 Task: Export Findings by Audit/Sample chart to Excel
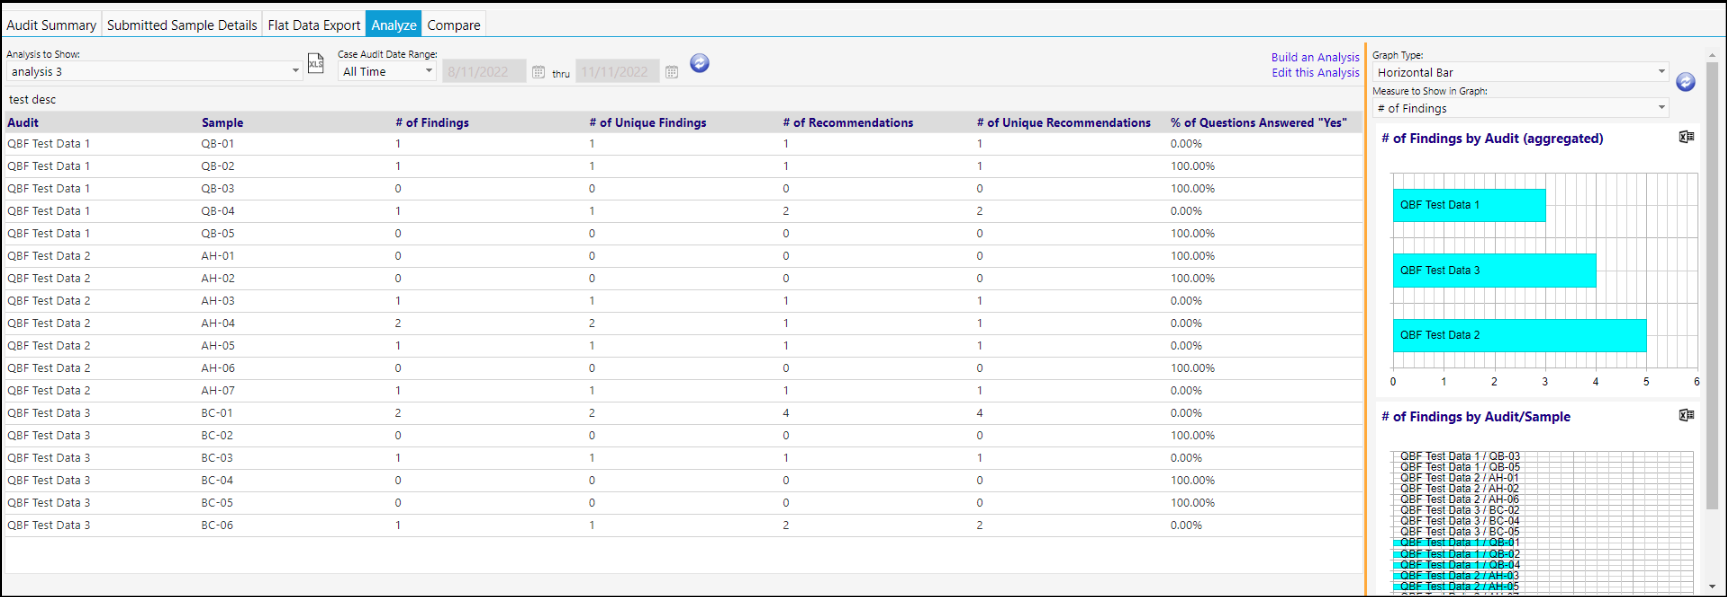(x=1686, y=415)
